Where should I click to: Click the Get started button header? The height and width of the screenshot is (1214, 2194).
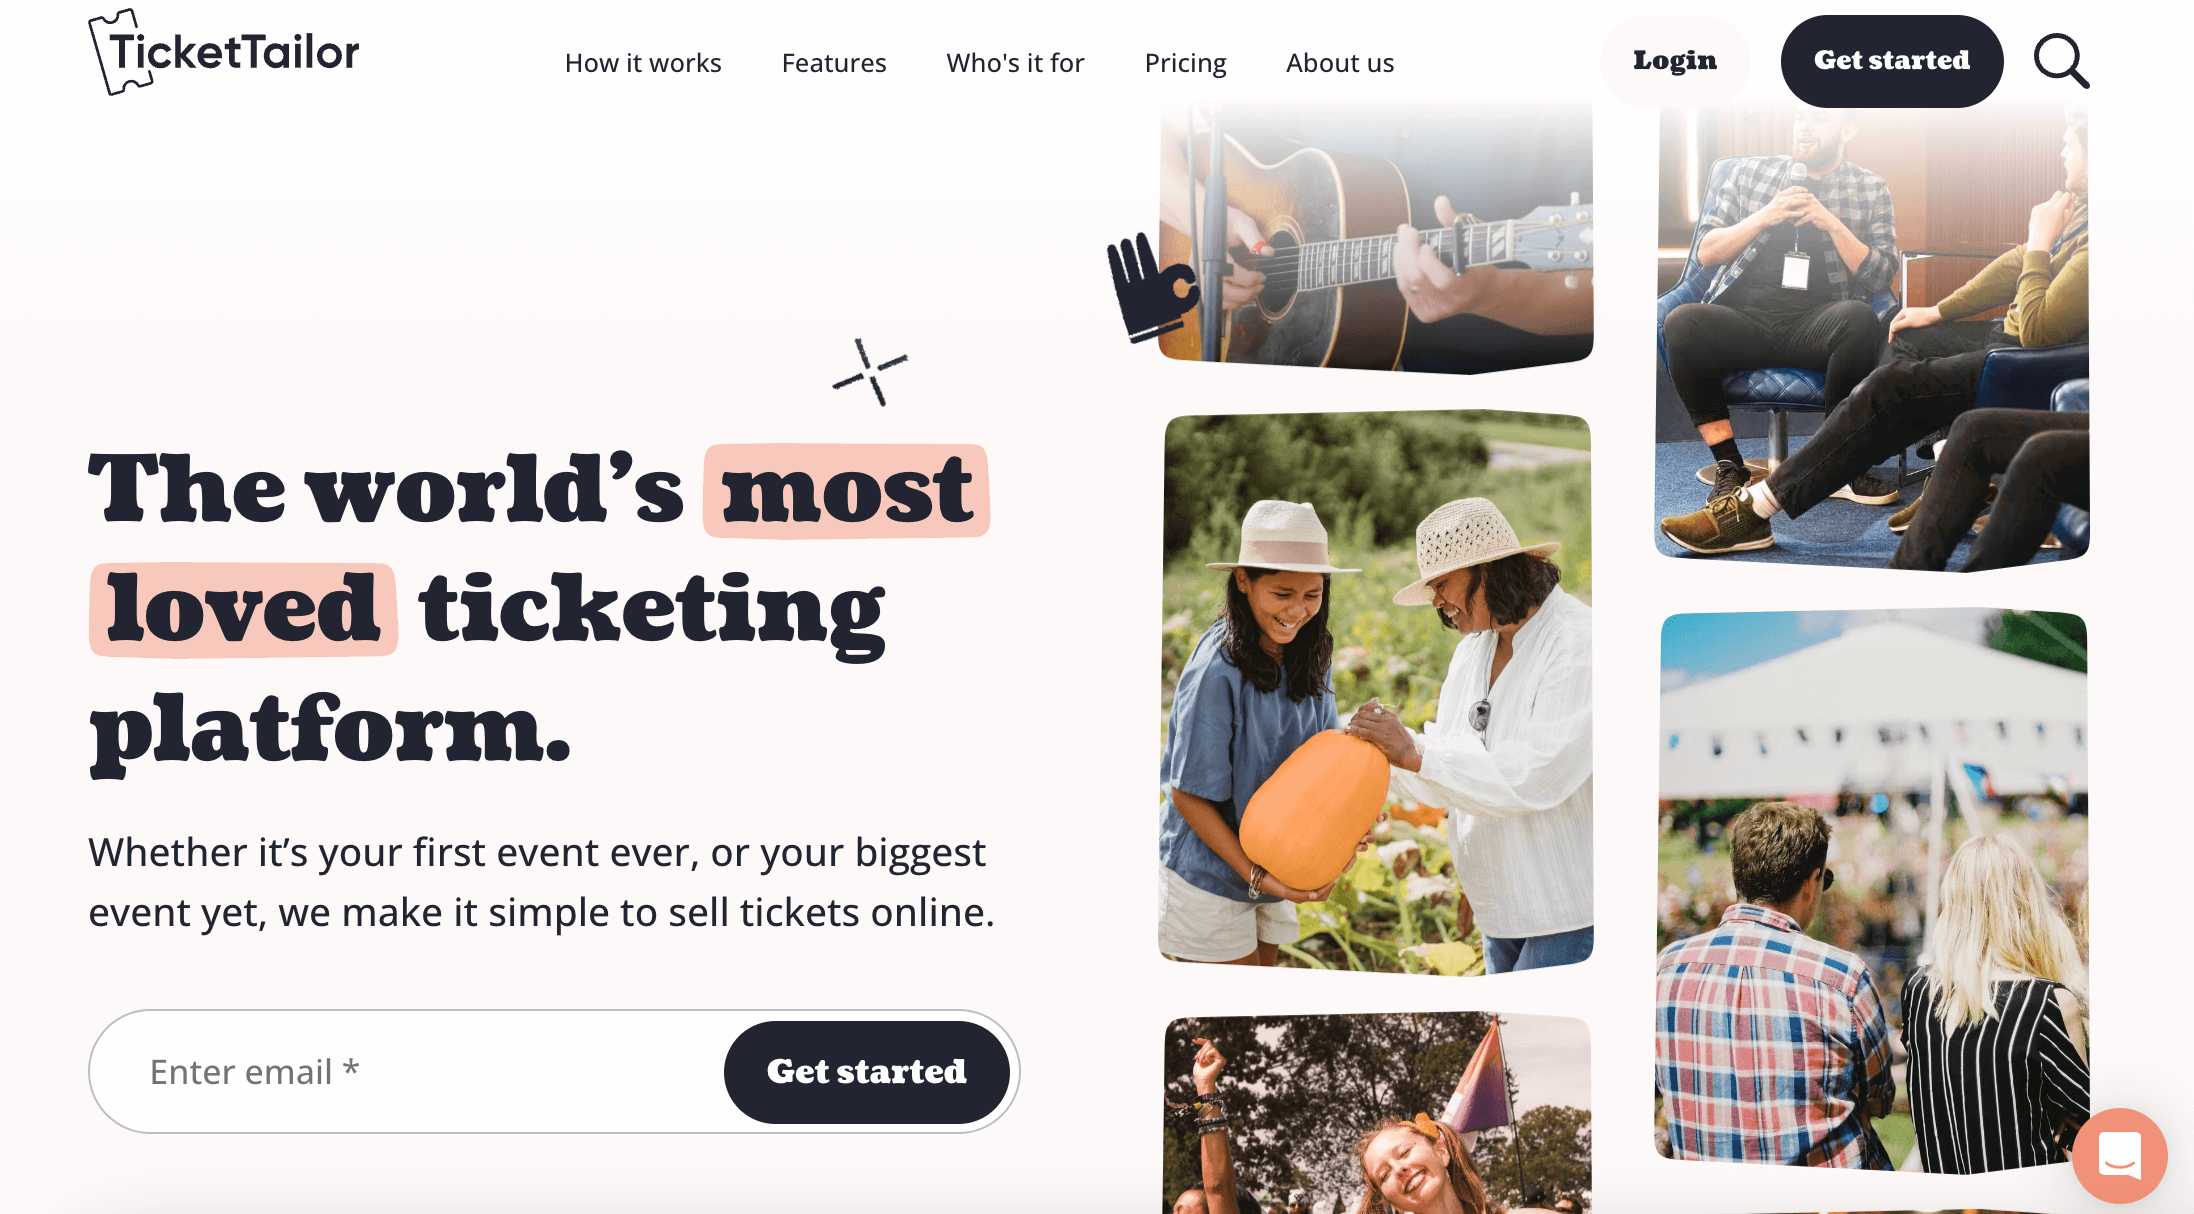(1892, 60)
